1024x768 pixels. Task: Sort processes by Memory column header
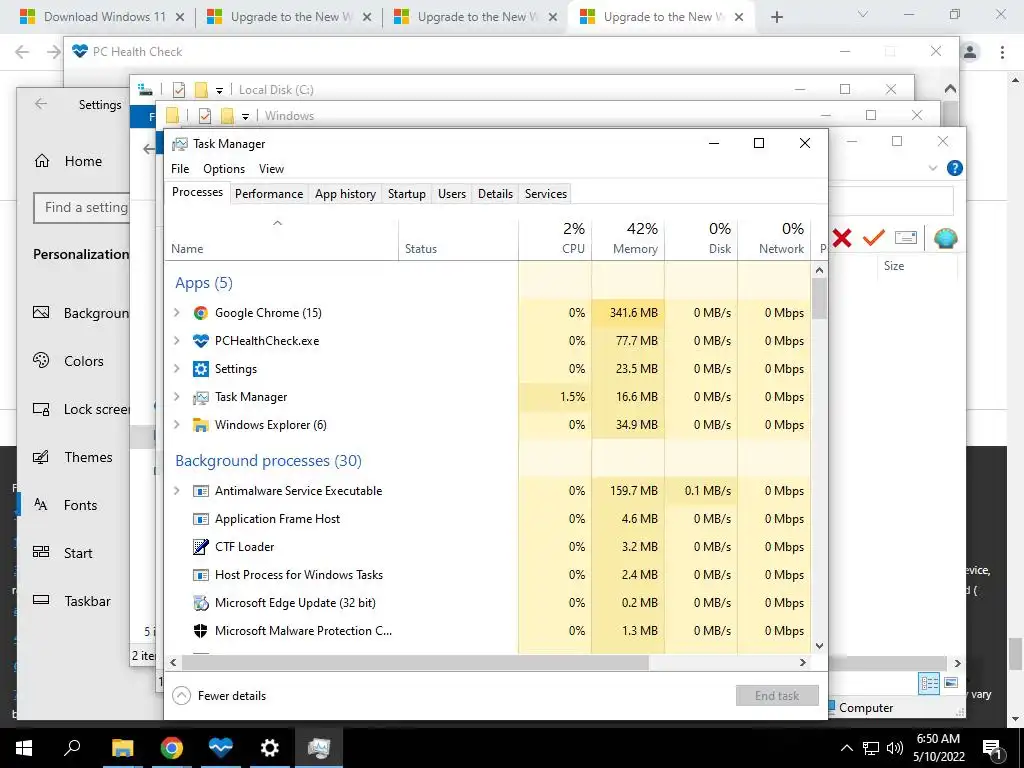628,238
